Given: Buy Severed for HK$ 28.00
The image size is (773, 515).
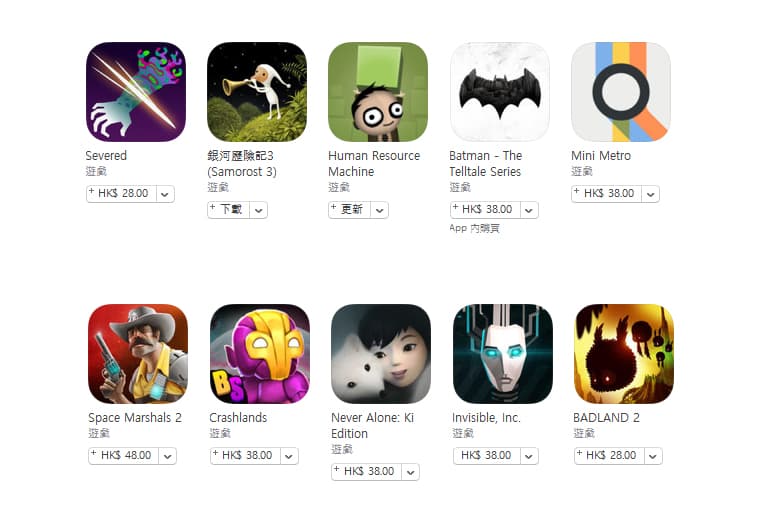Looking at the screenshot, I should click(x=121, y=194).
